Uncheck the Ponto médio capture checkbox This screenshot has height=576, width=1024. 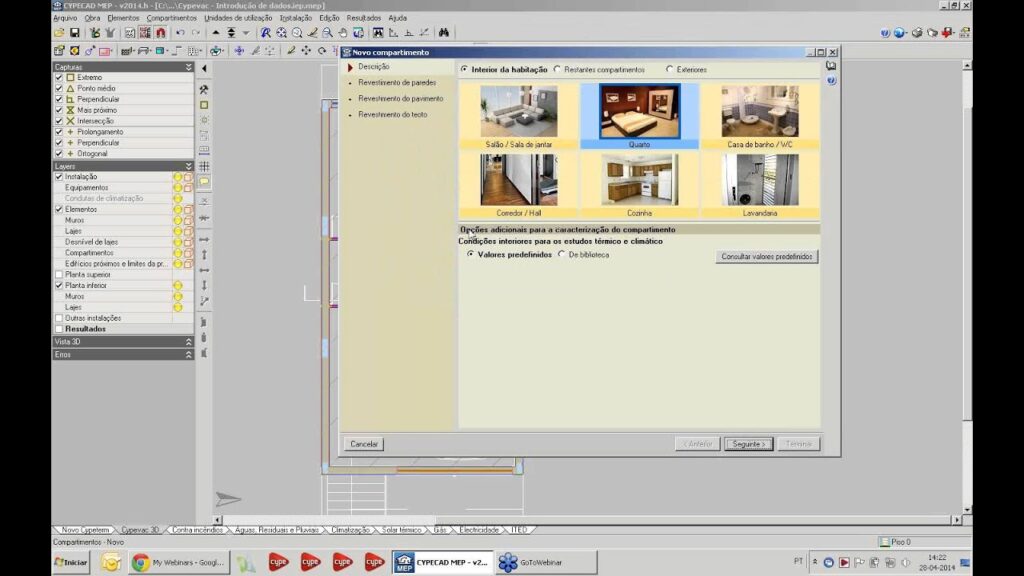pos(58,88)
